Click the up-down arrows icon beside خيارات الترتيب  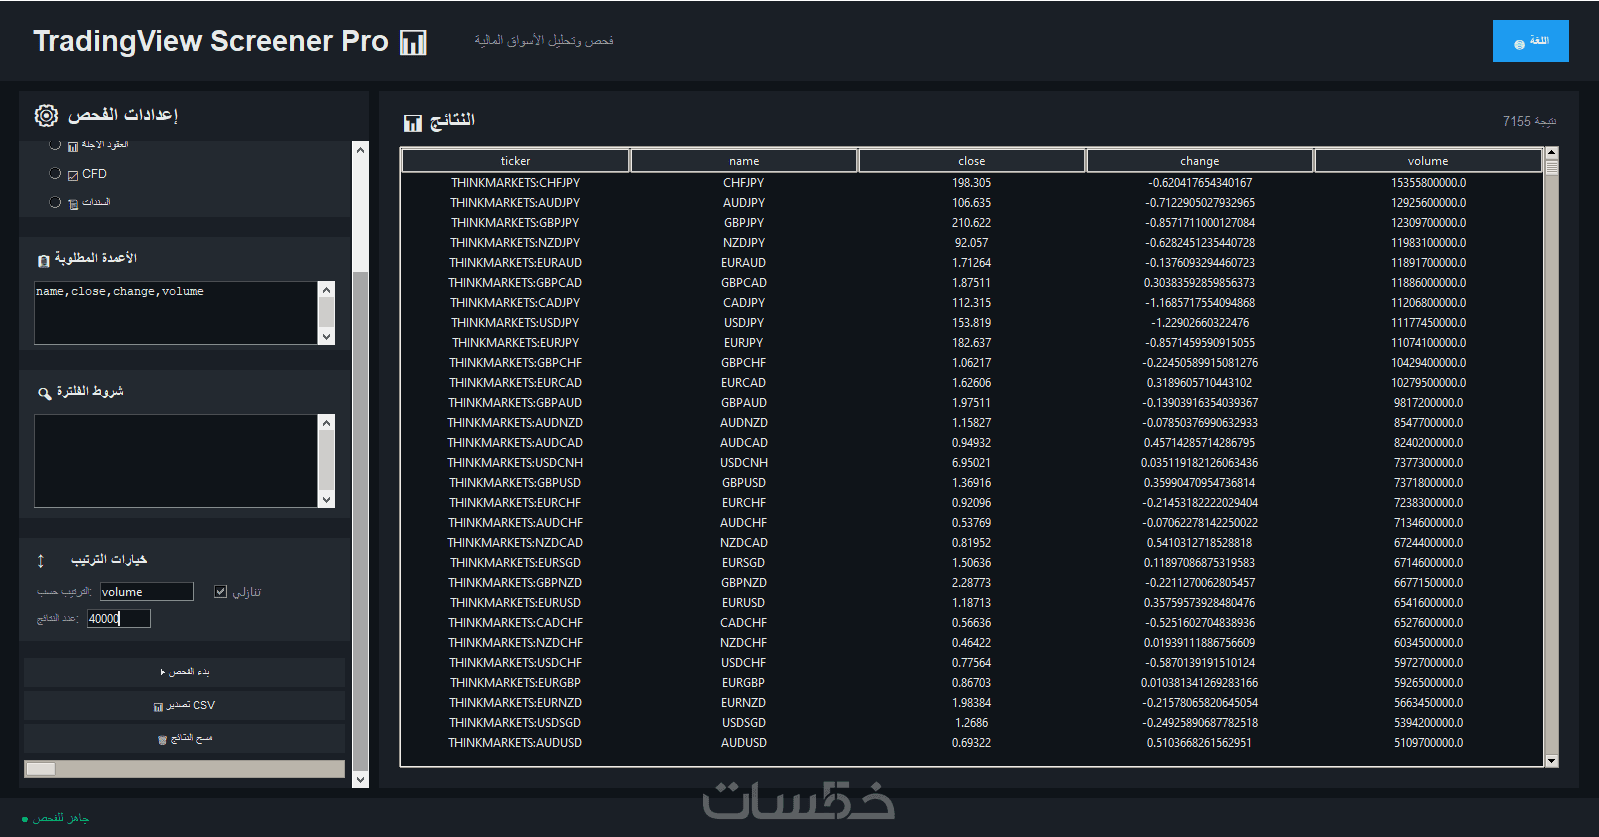tap(41, 560)
